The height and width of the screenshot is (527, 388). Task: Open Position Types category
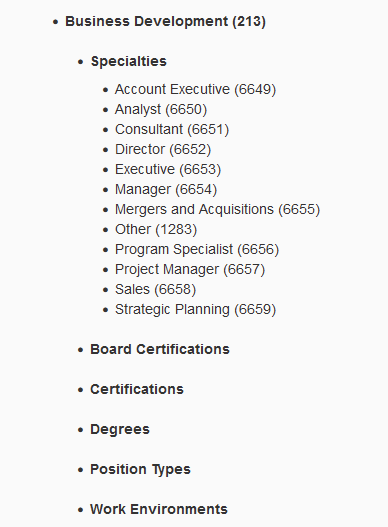140,470
